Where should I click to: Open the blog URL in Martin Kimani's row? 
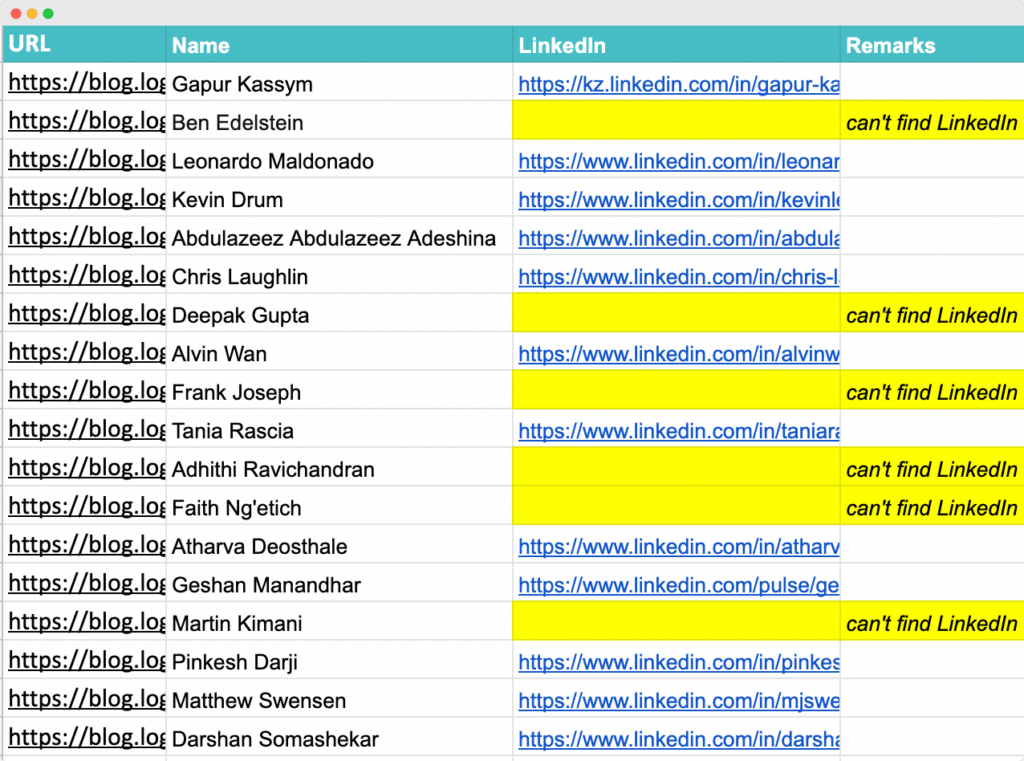click(x=86, y=623)
